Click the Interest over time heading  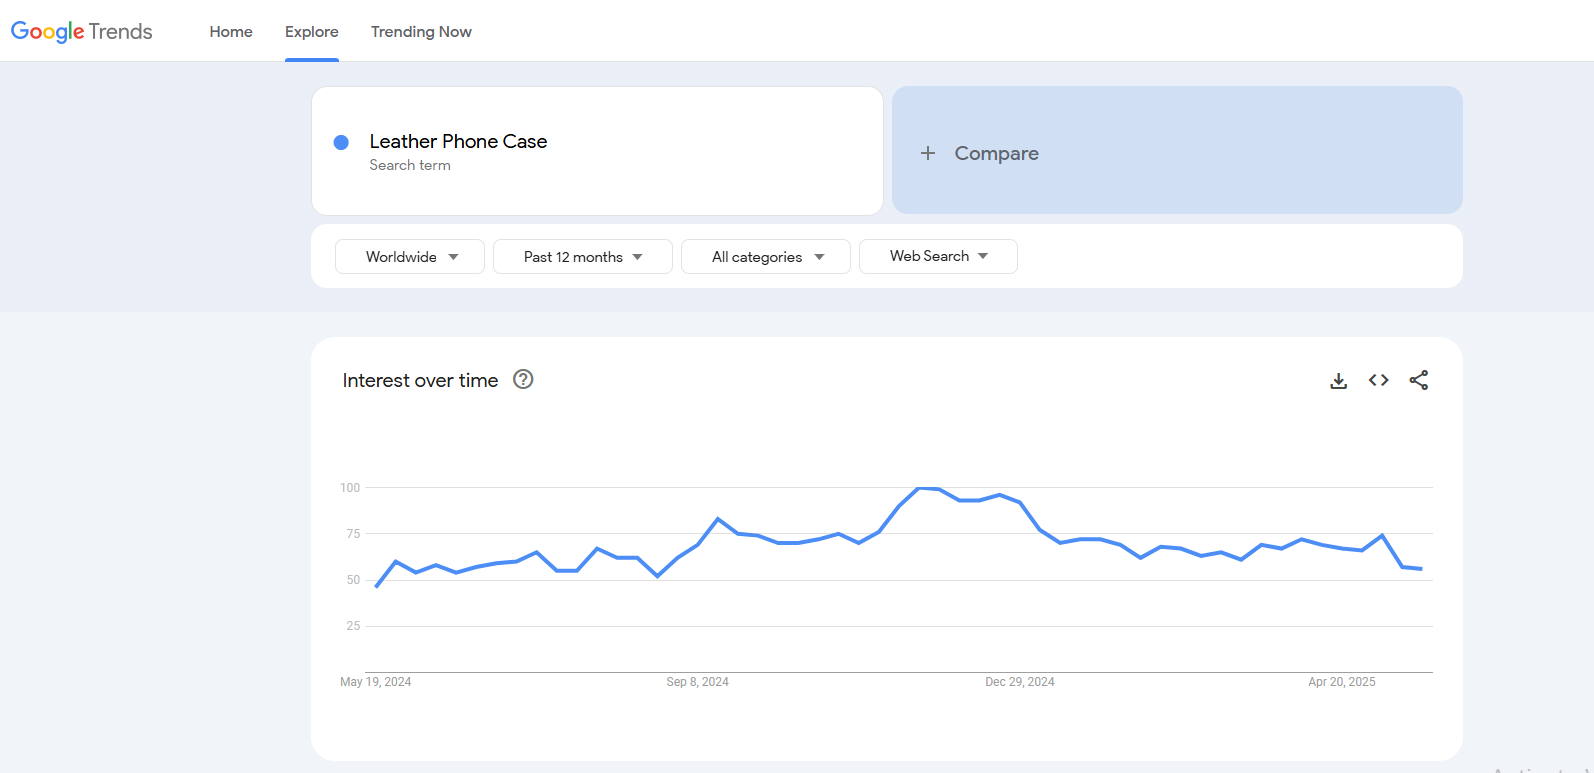420,381
